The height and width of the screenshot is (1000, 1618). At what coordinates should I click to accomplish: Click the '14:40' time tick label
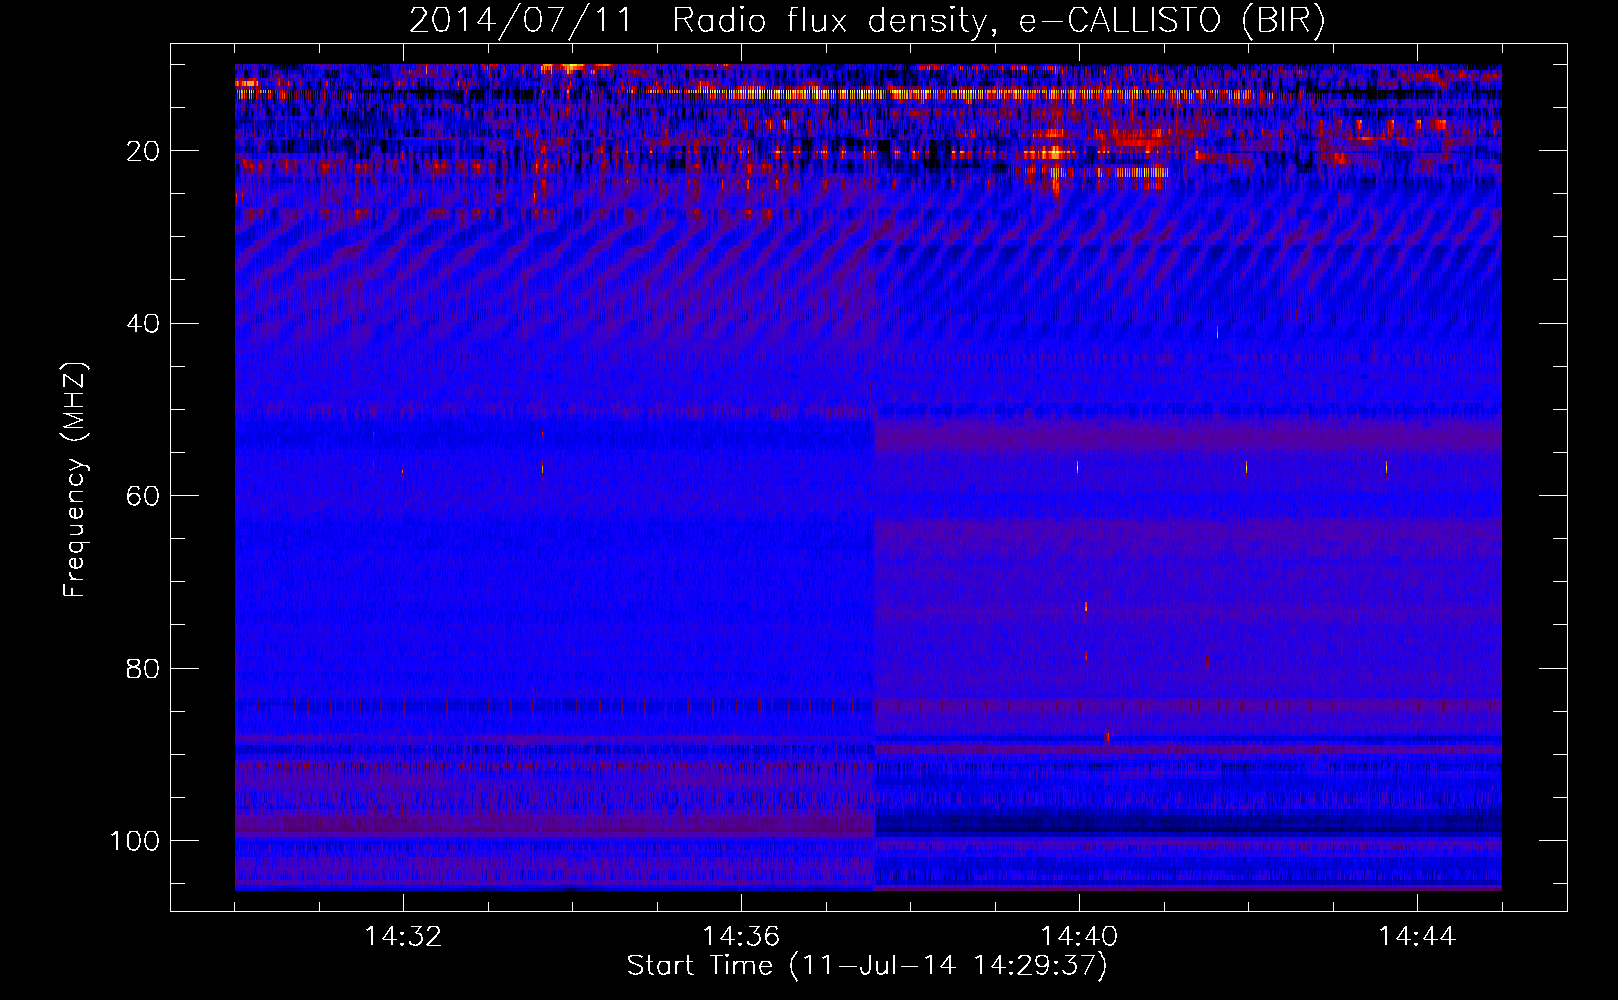click(x=1079, y=937)
